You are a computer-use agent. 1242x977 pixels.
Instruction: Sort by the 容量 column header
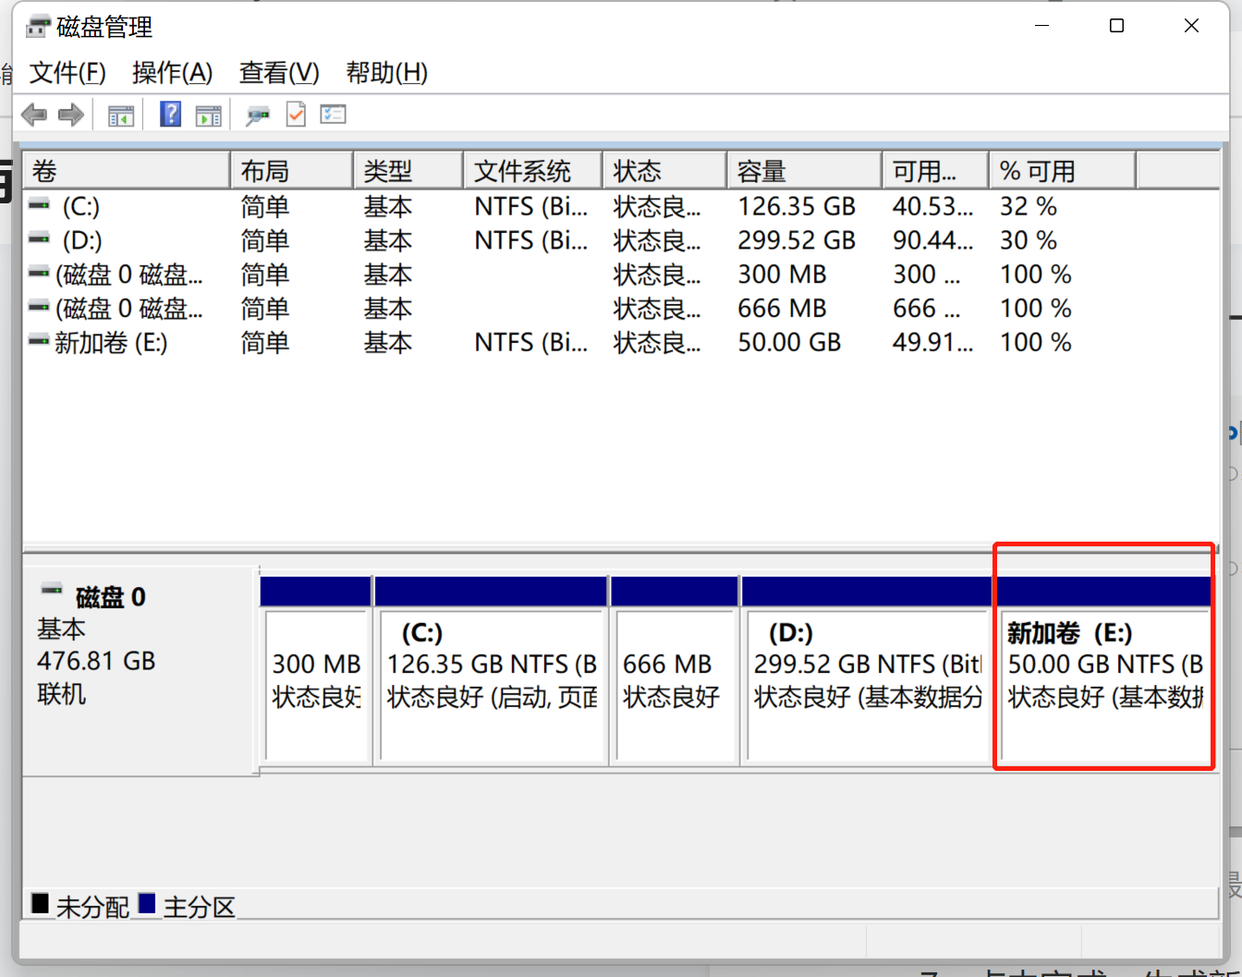click(804, 171)
